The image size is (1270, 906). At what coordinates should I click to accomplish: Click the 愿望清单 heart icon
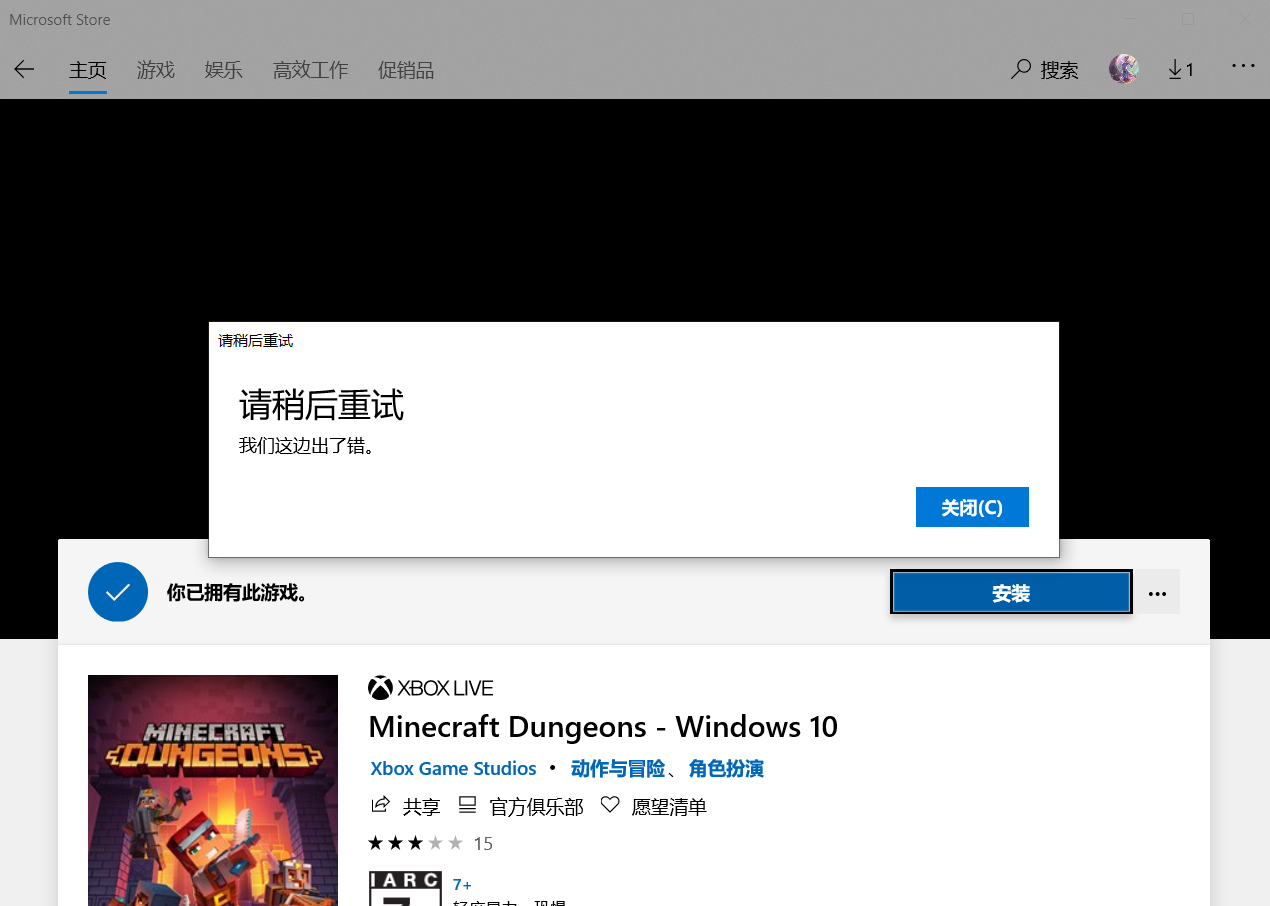click(610, 805)
